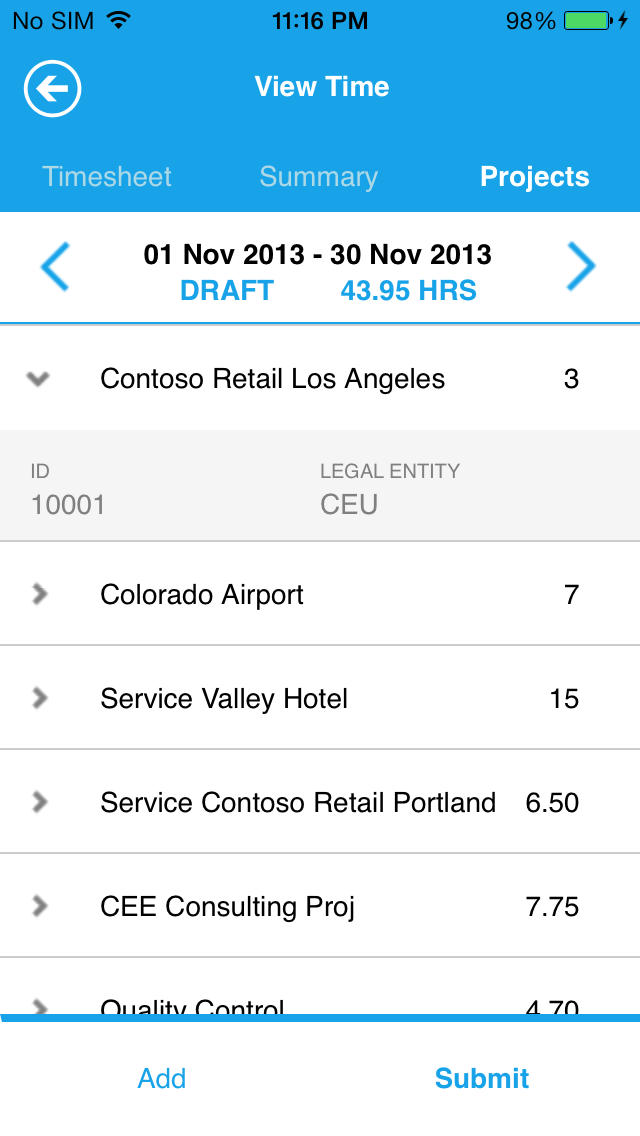Image resolution: width=640 pixels, height=1136 pixels.
Task: Tap the 43.95 HRS total
Action: coord(408,291)
